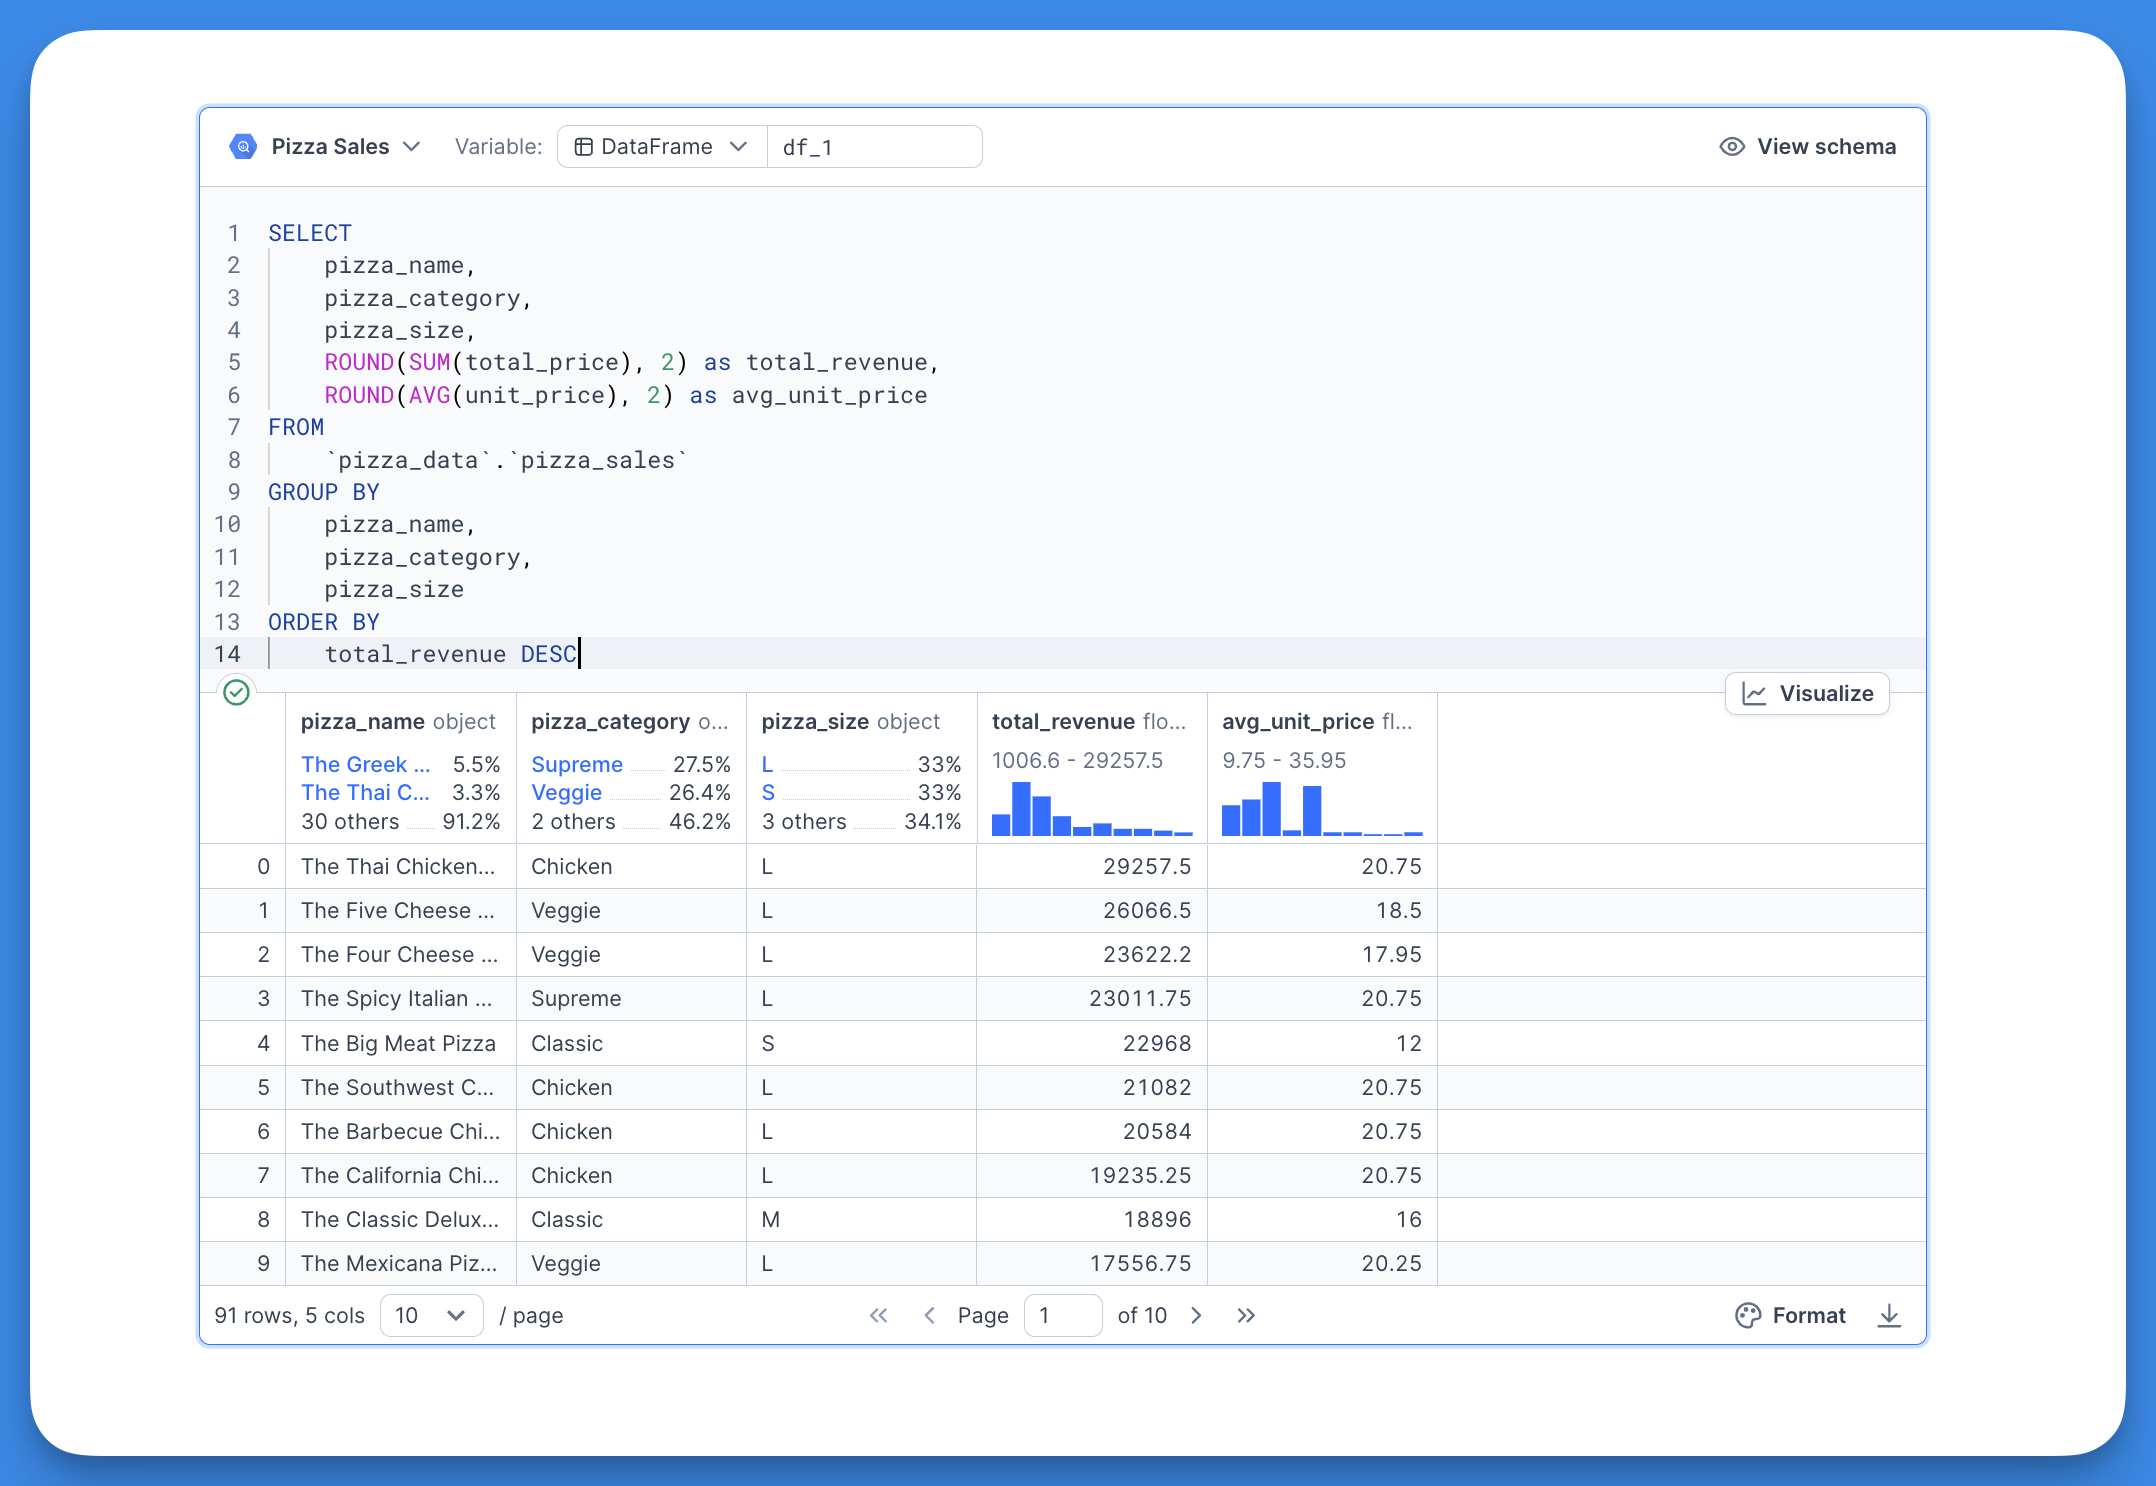The image size is (2156, 1486).
Task: Go to the next page
Action: (x=1196, y=1315)
